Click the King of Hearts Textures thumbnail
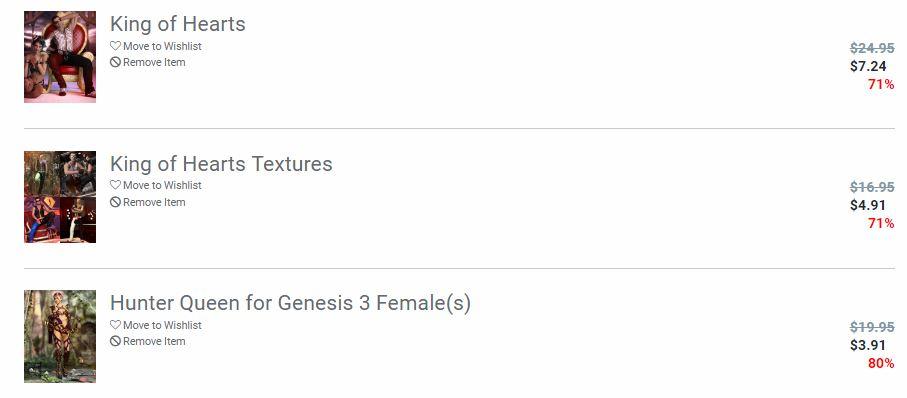Image resolution: width=907 pixels, height=398 pixels. tap(60, 197)
